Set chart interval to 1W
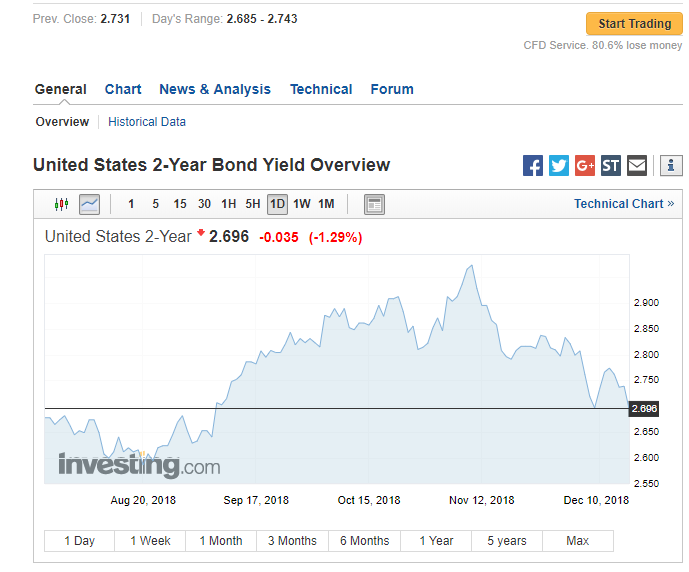 302,204
